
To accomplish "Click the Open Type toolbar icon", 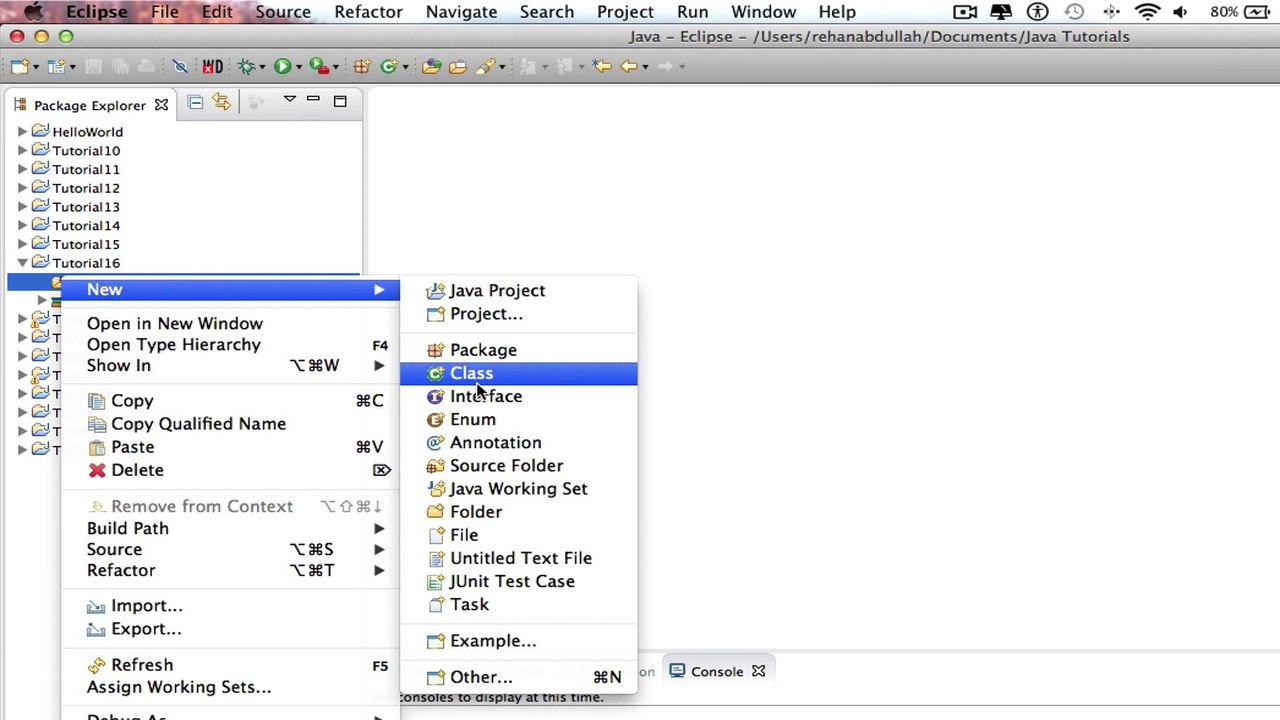I will pos(432,66).
